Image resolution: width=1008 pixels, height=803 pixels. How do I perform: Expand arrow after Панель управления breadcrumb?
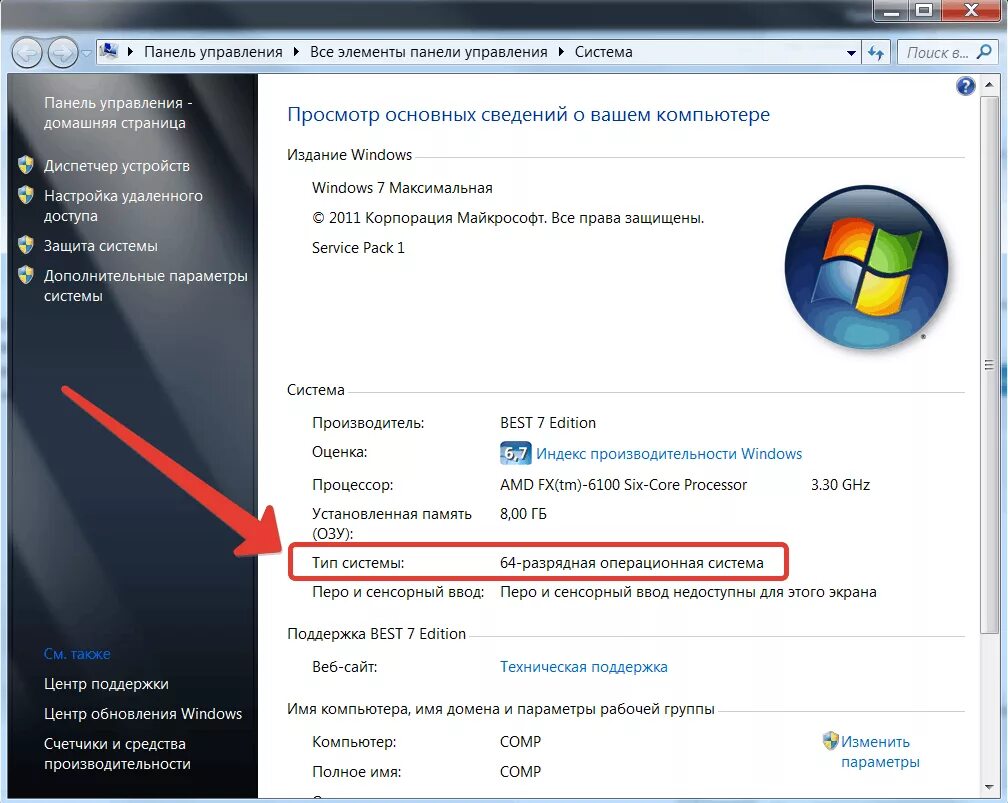296,51
